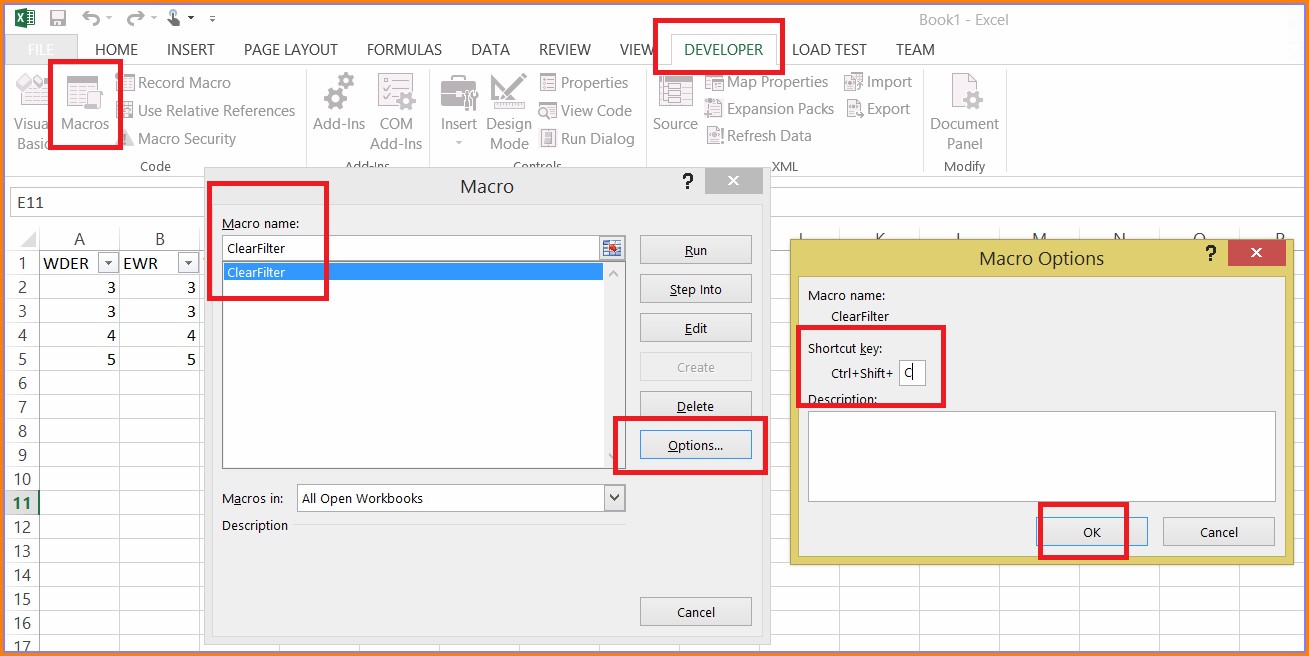
Task: Click the Undo arrow
Action: point(91,18)
